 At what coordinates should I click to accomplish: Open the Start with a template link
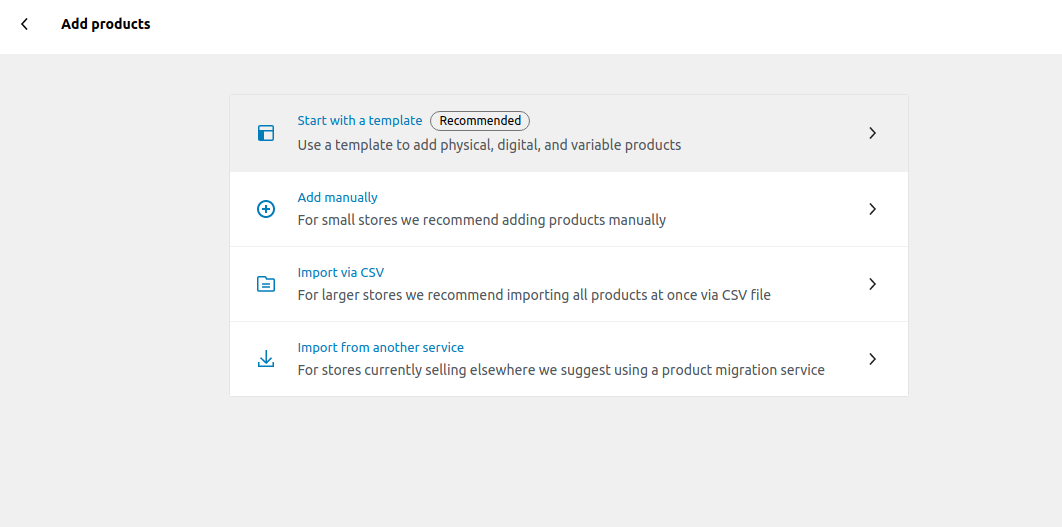tap(360, 121)
